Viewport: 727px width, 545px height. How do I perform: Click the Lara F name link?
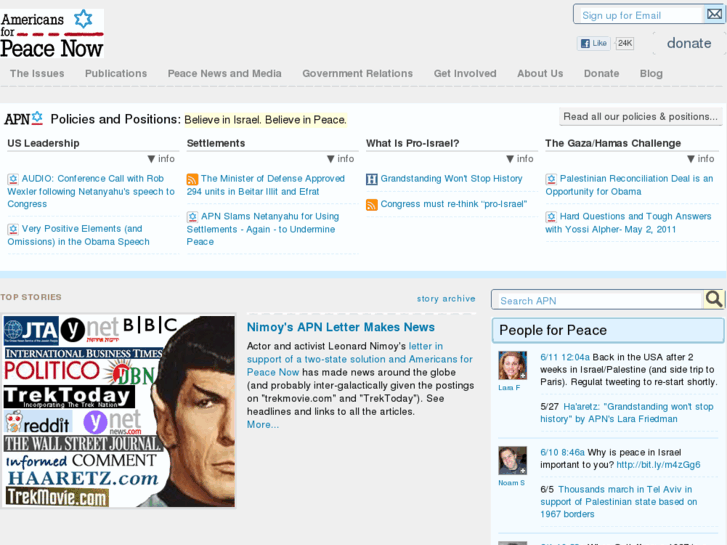point(509,387)
